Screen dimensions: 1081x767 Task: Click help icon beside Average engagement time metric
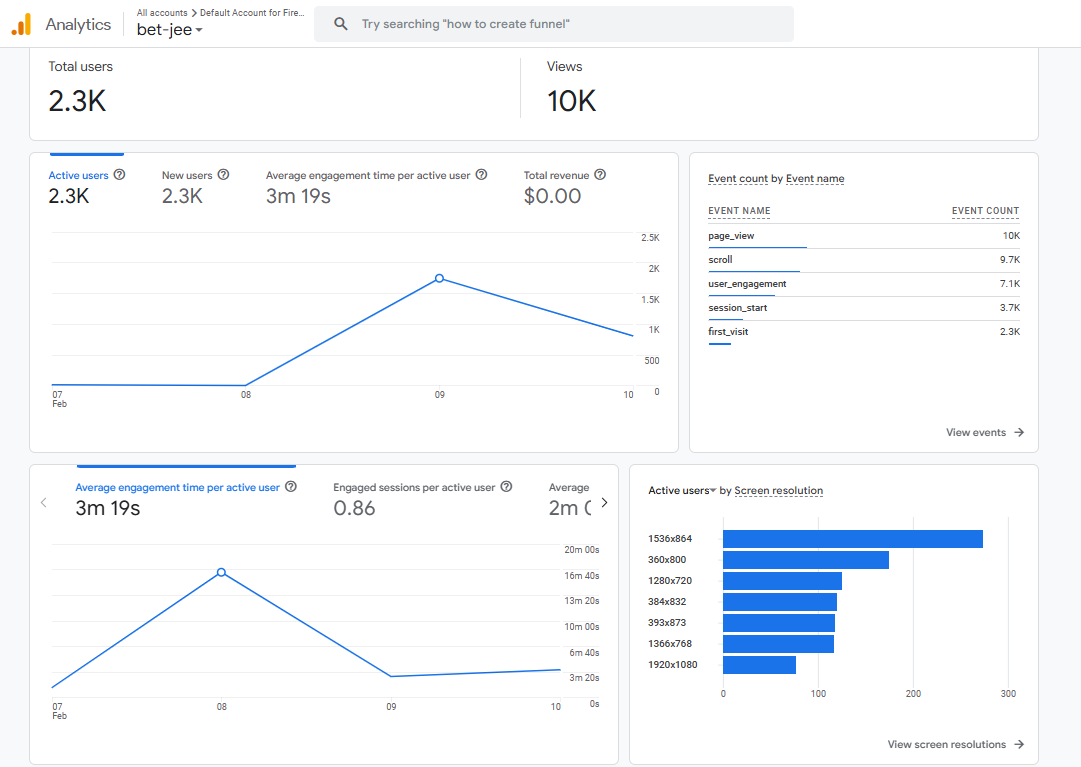[x=290, y=486]
